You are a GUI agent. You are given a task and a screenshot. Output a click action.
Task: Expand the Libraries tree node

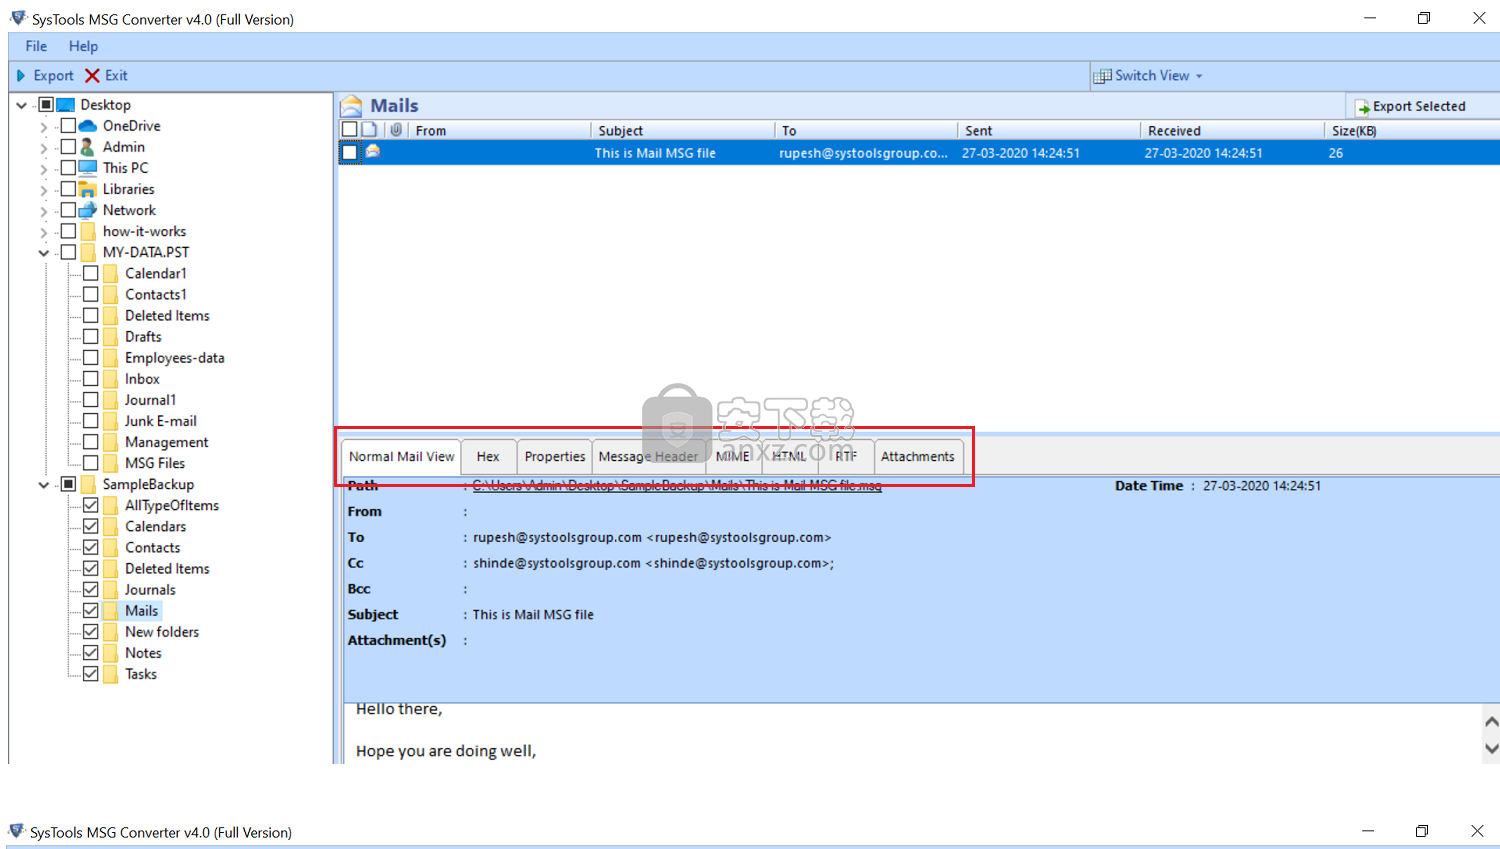43,190
